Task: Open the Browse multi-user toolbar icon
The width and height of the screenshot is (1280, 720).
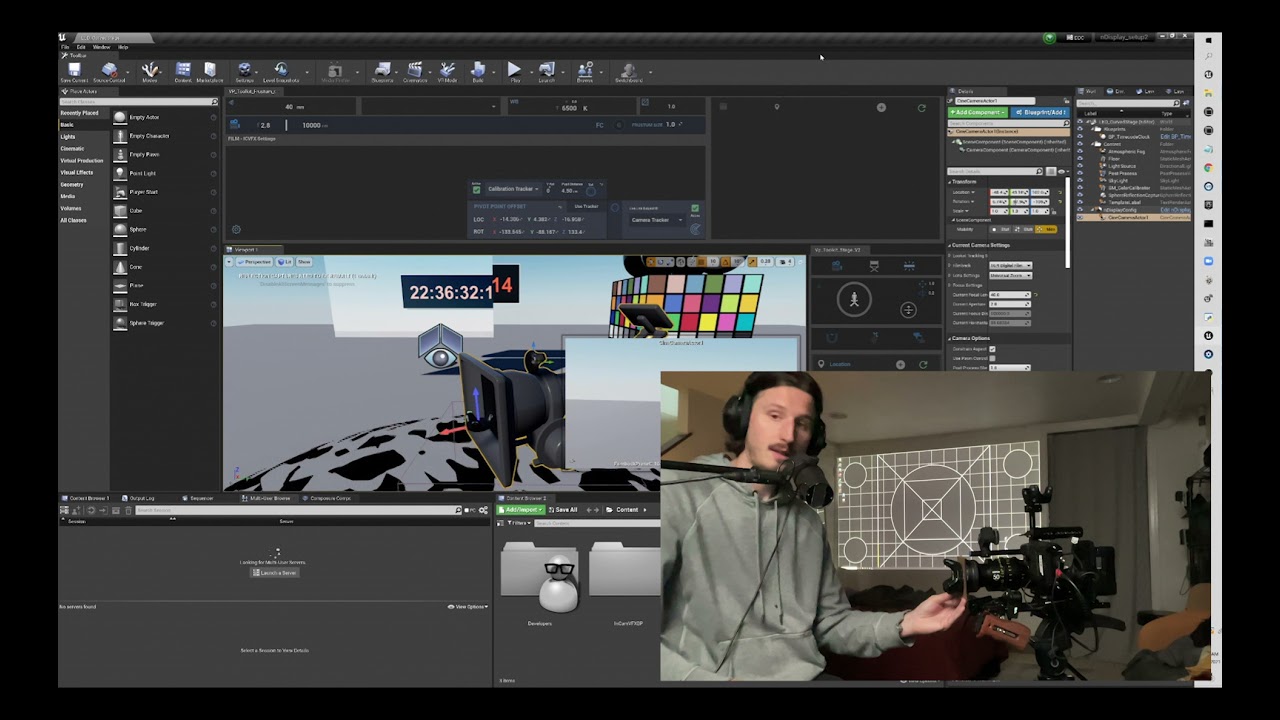Action: (x=585, y=71)
